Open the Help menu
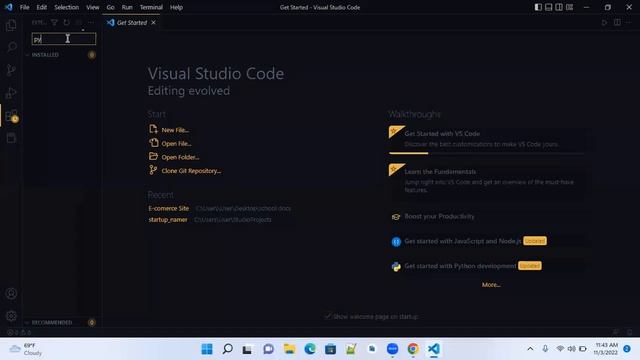 176,7
